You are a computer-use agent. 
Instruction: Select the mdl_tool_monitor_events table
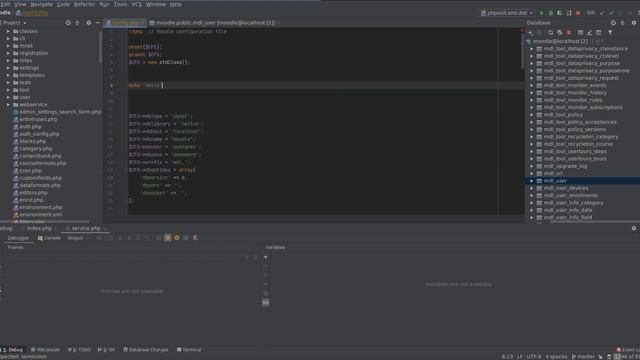(x=575, y=85)
